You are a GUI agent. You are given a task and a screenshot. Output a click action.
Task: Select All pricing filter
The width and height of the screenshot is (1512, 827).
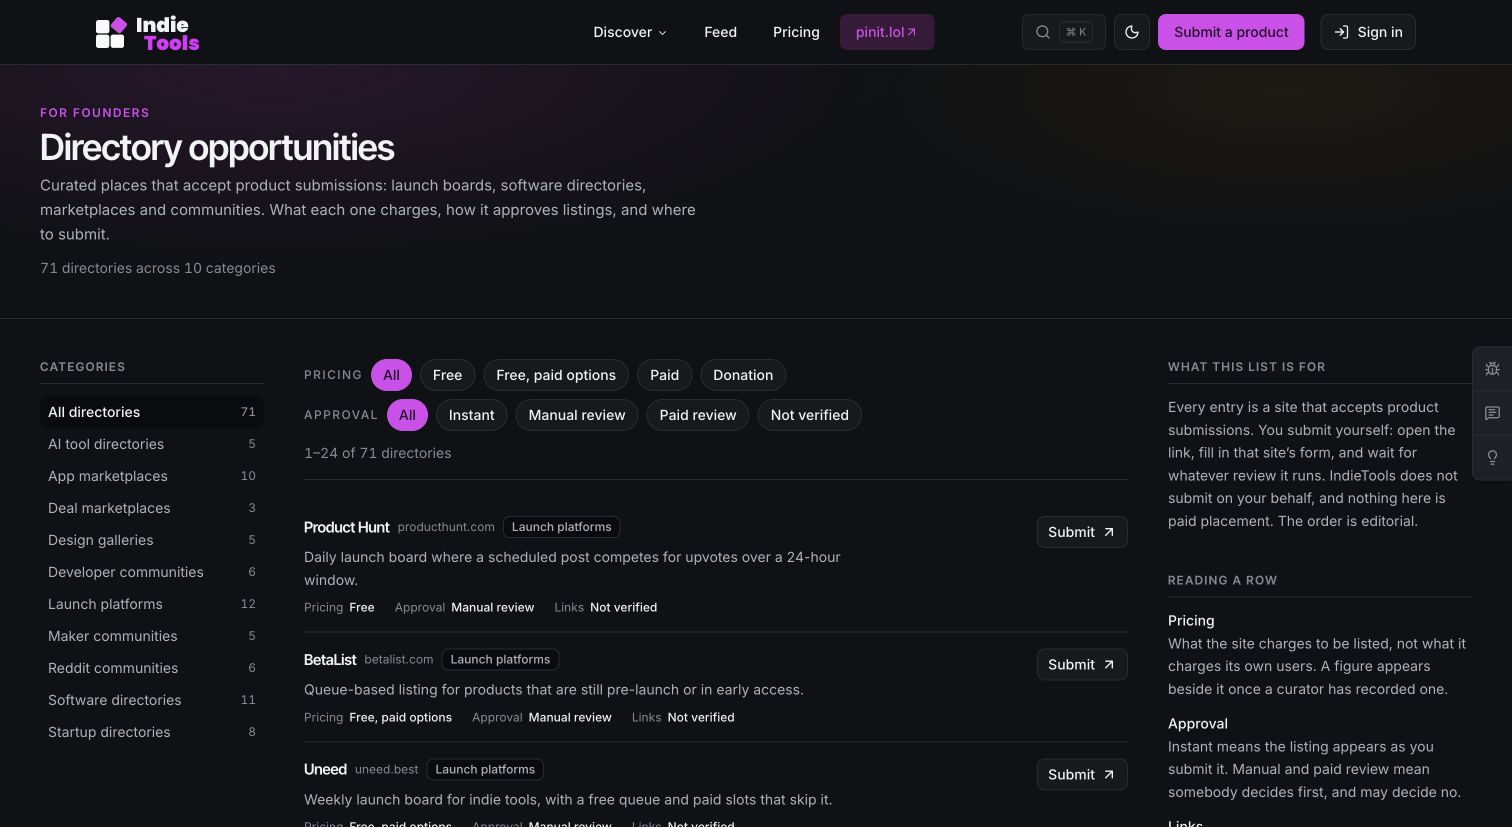391,375
